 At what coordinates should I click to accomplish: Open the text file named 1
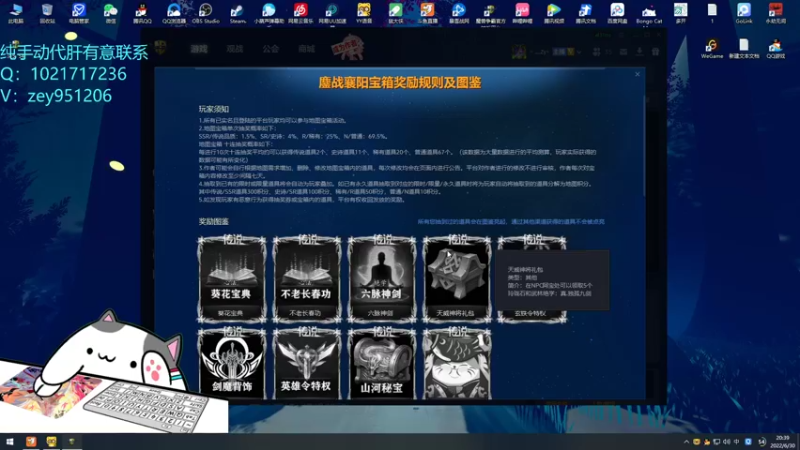tap(712, 13)
